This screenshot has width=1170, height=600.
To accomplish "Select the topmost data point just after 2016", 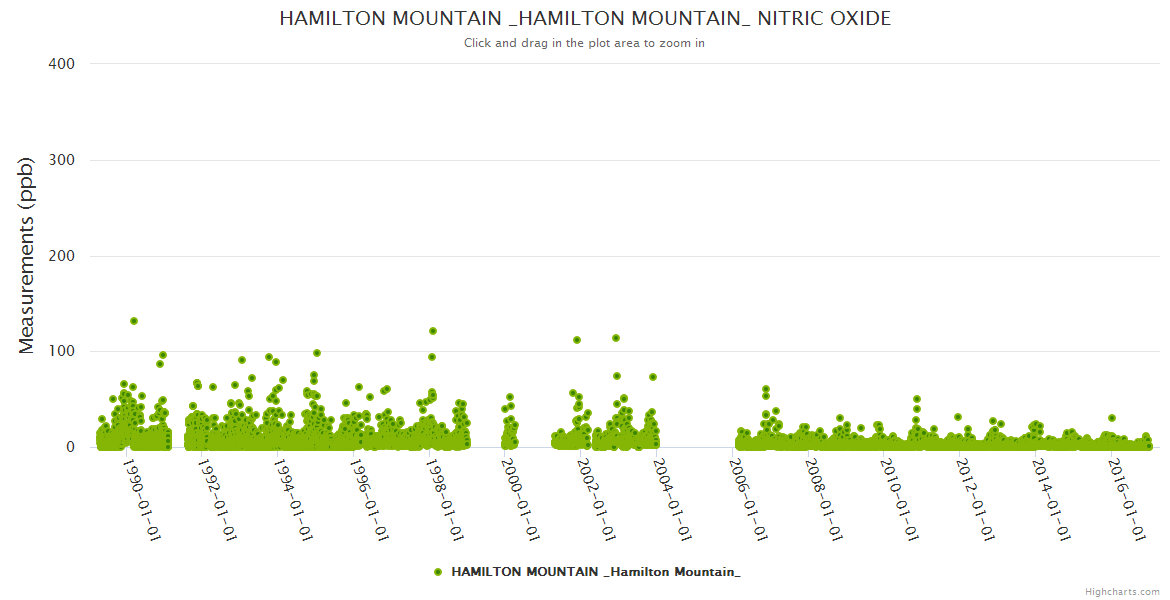I will pos(1111,418).
